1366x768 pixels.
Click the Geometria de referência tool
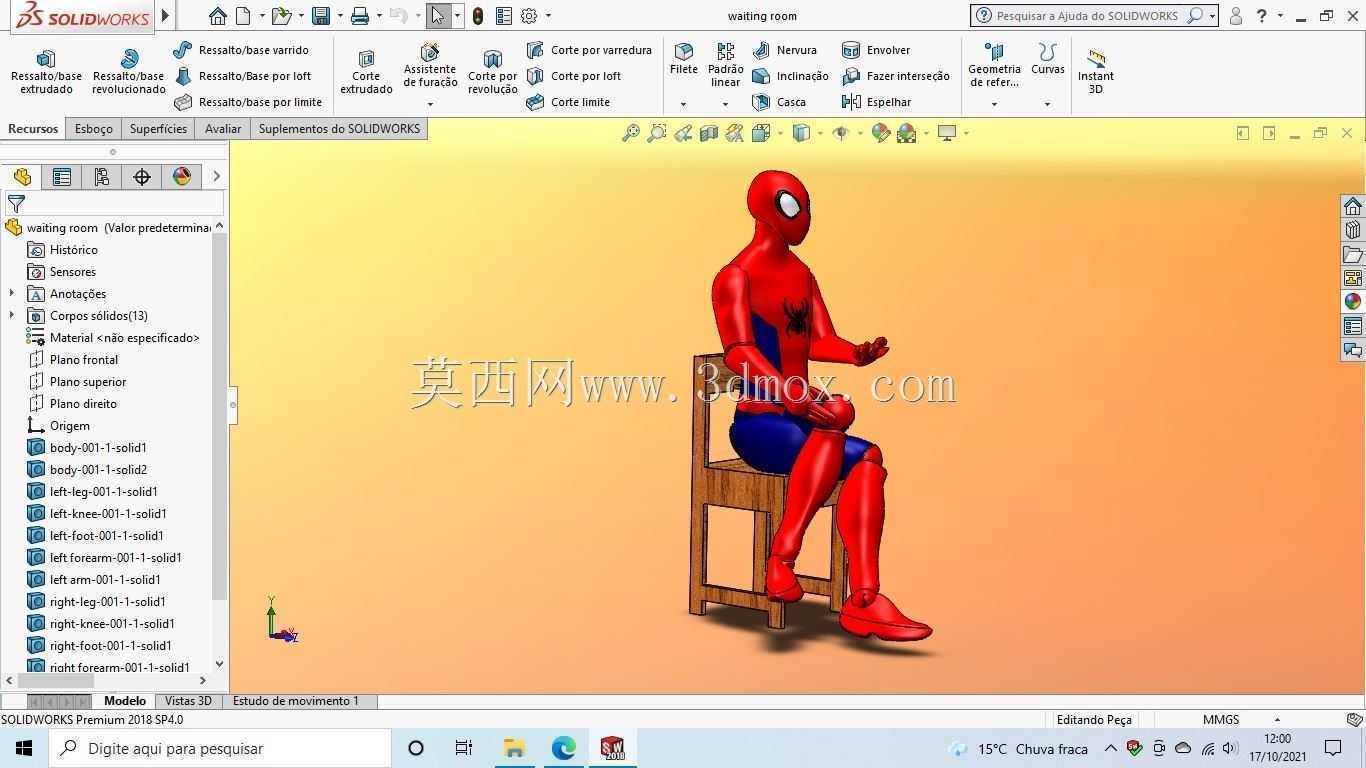pyautogui.click(x=994, y=65)
